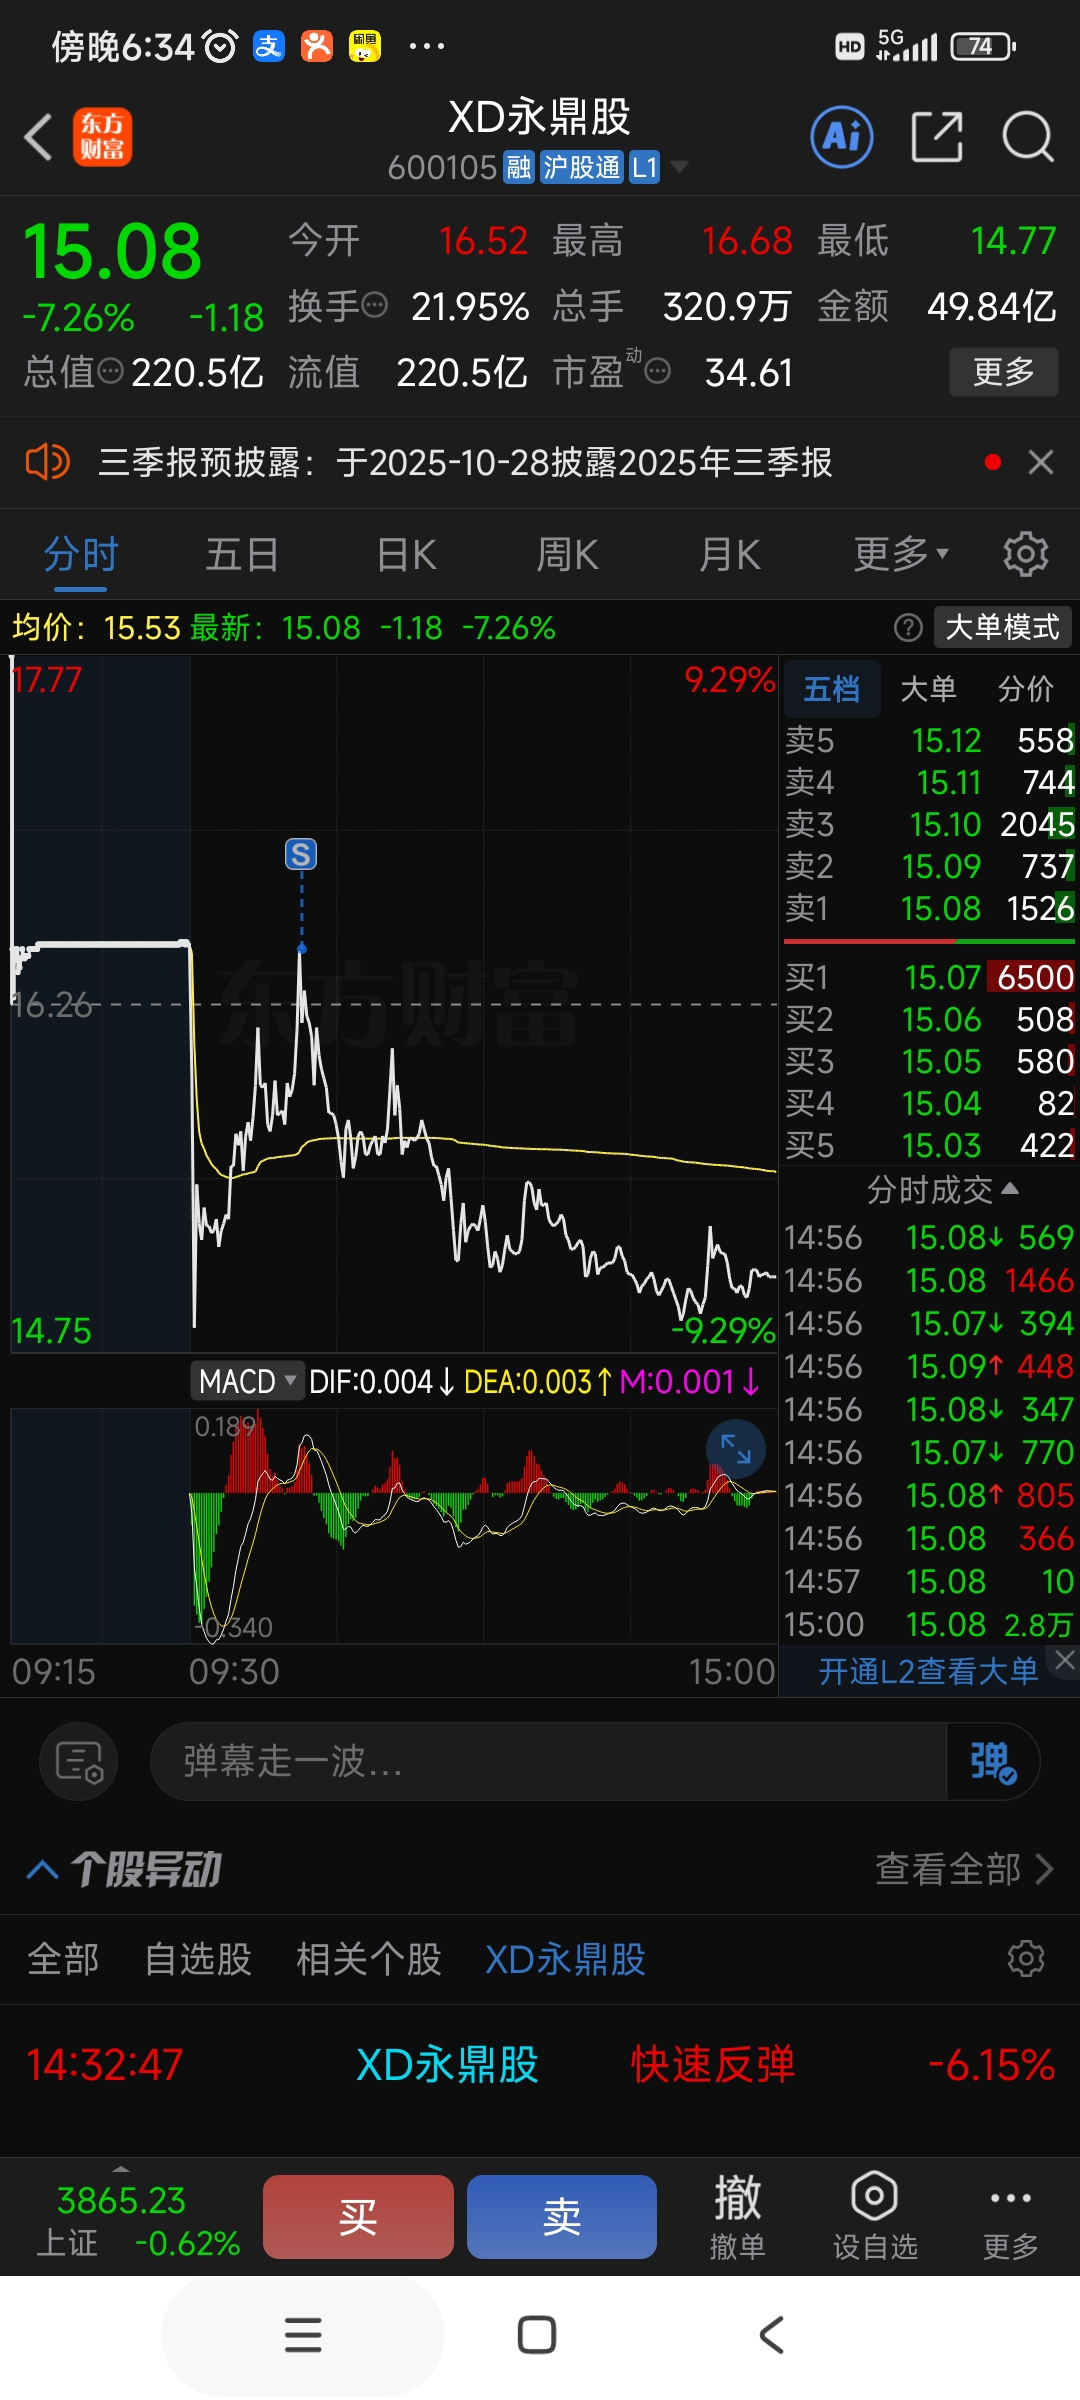Viewport: 1080px width, 2400px height.
Task: Tap 卖3 15.10 order row
Action: pyautogui.click(x=929, y=824)
